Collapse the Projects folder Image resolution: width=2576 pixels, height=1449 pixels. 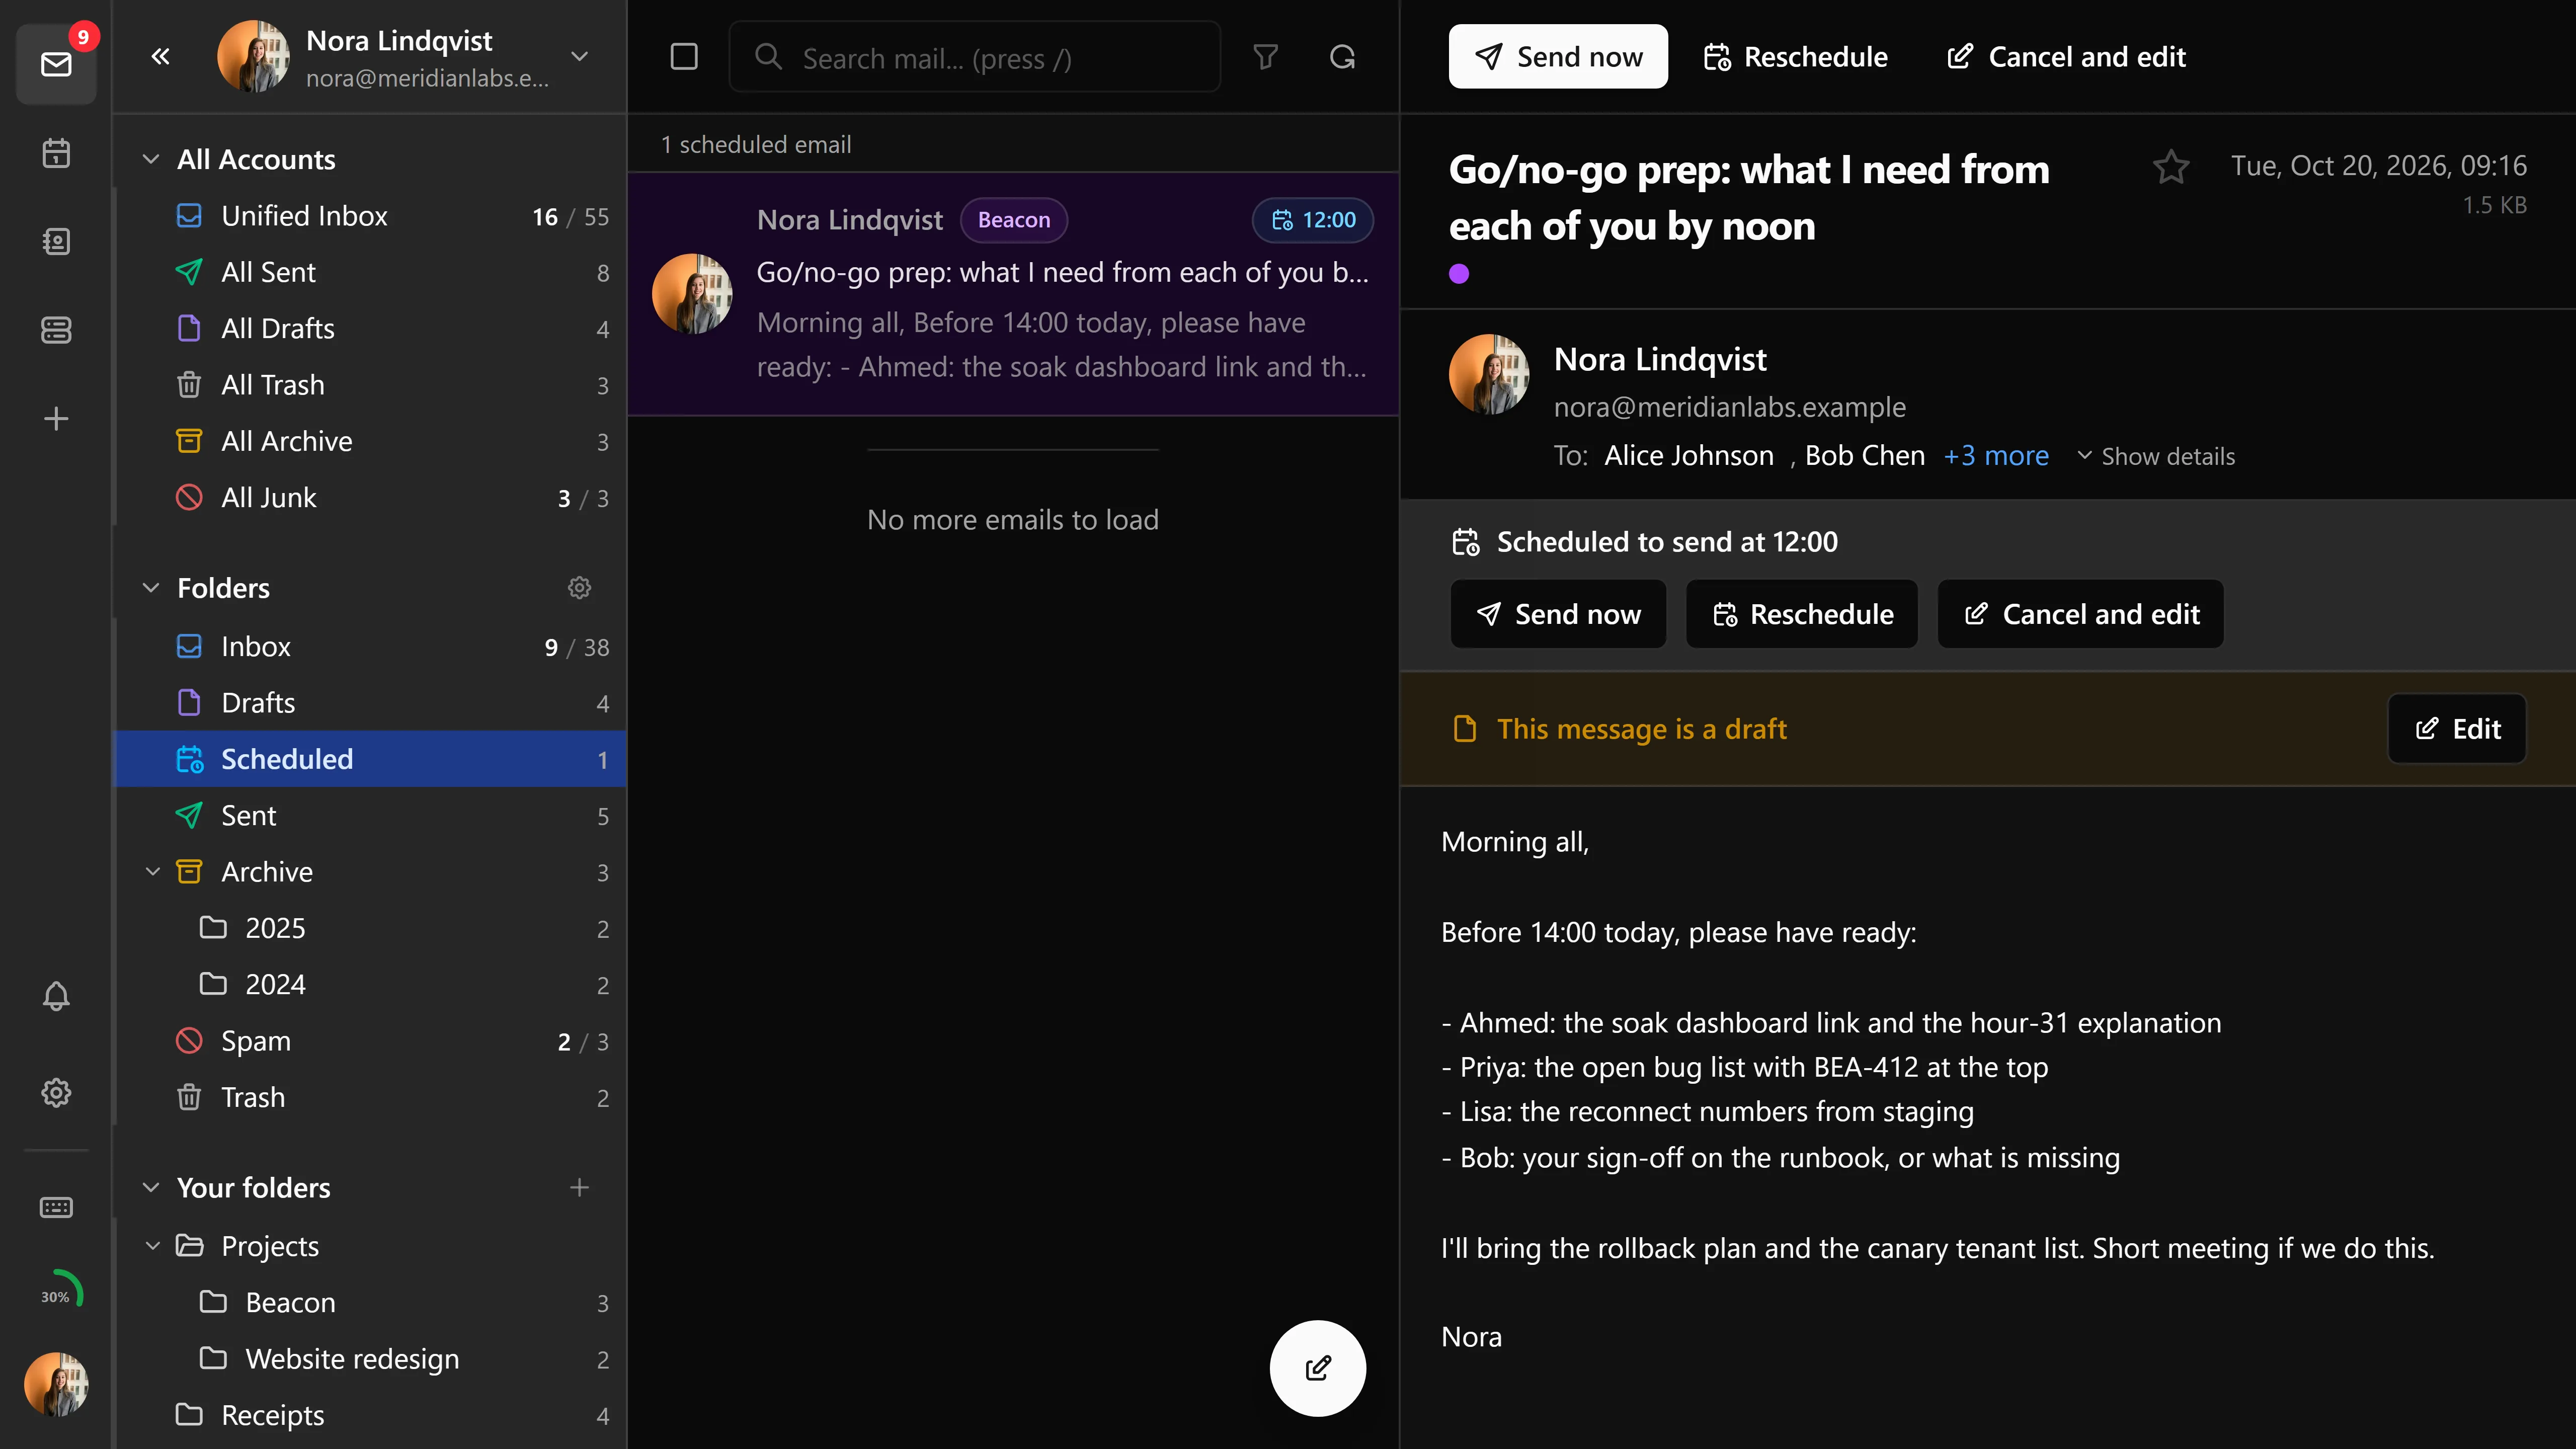tap(153, 1246)
